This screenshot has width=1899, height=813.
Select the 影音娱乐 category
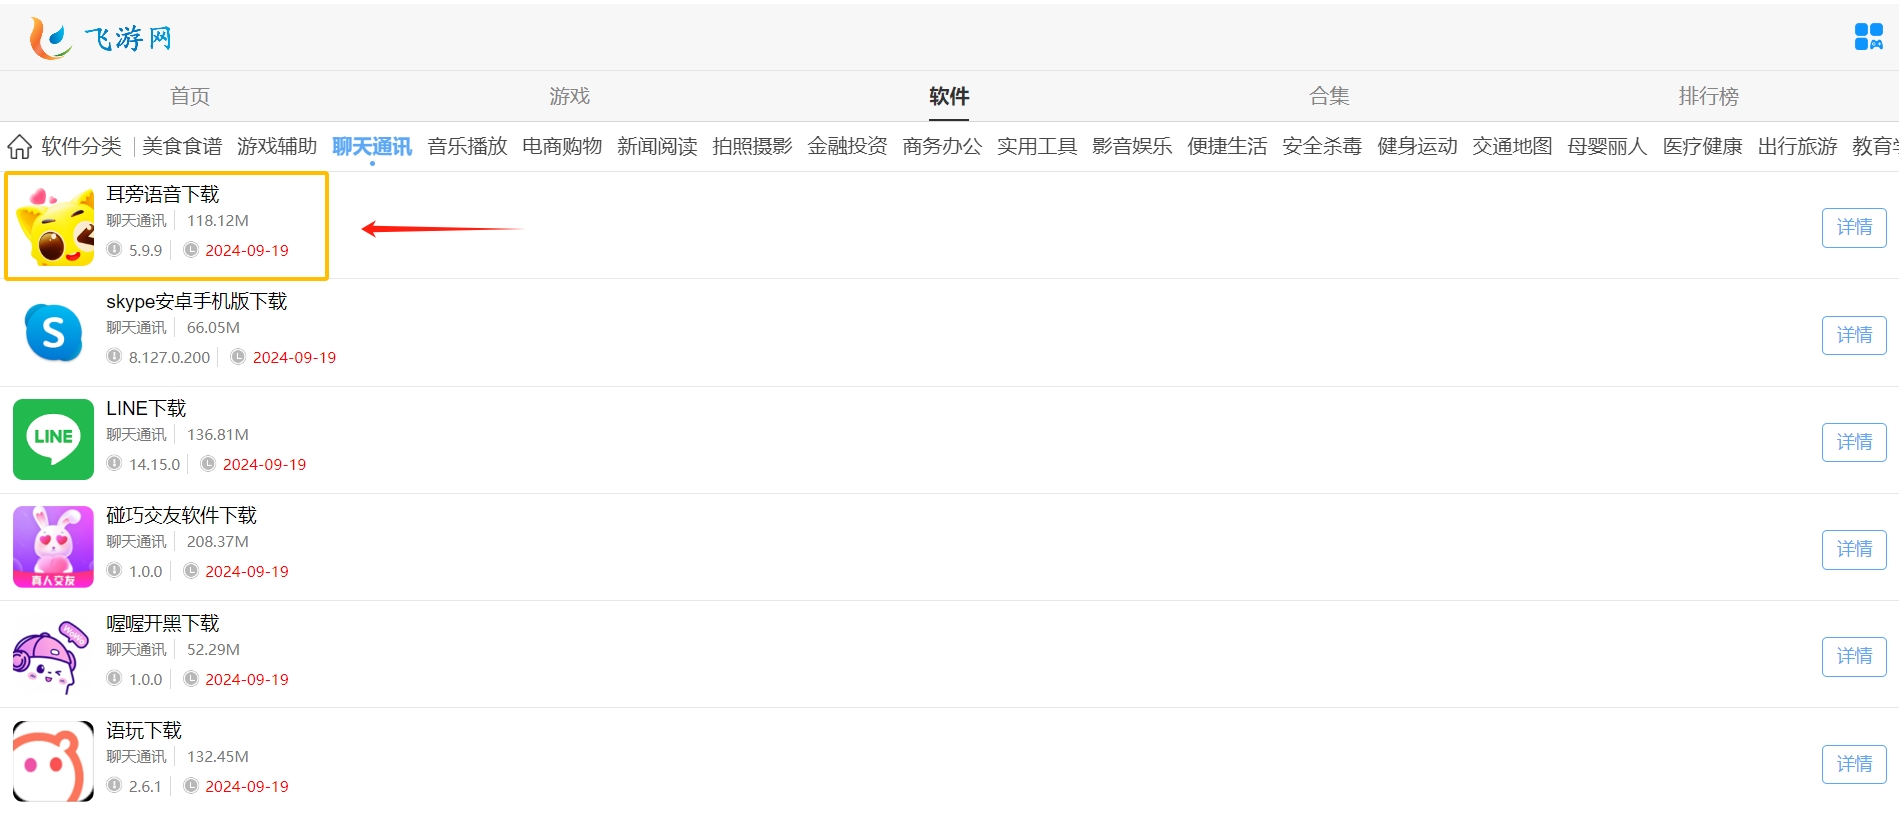coord(1132,146)
